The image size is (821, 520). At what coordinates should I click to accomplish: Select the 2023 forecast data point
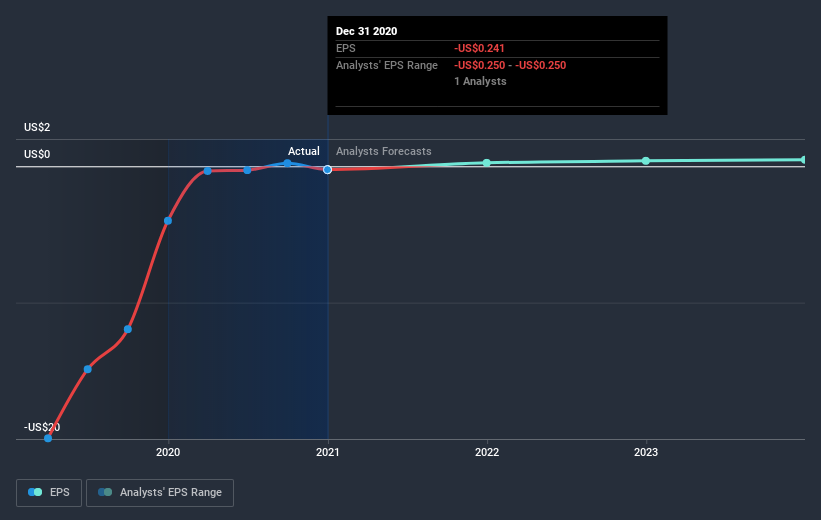pos(646,161)
